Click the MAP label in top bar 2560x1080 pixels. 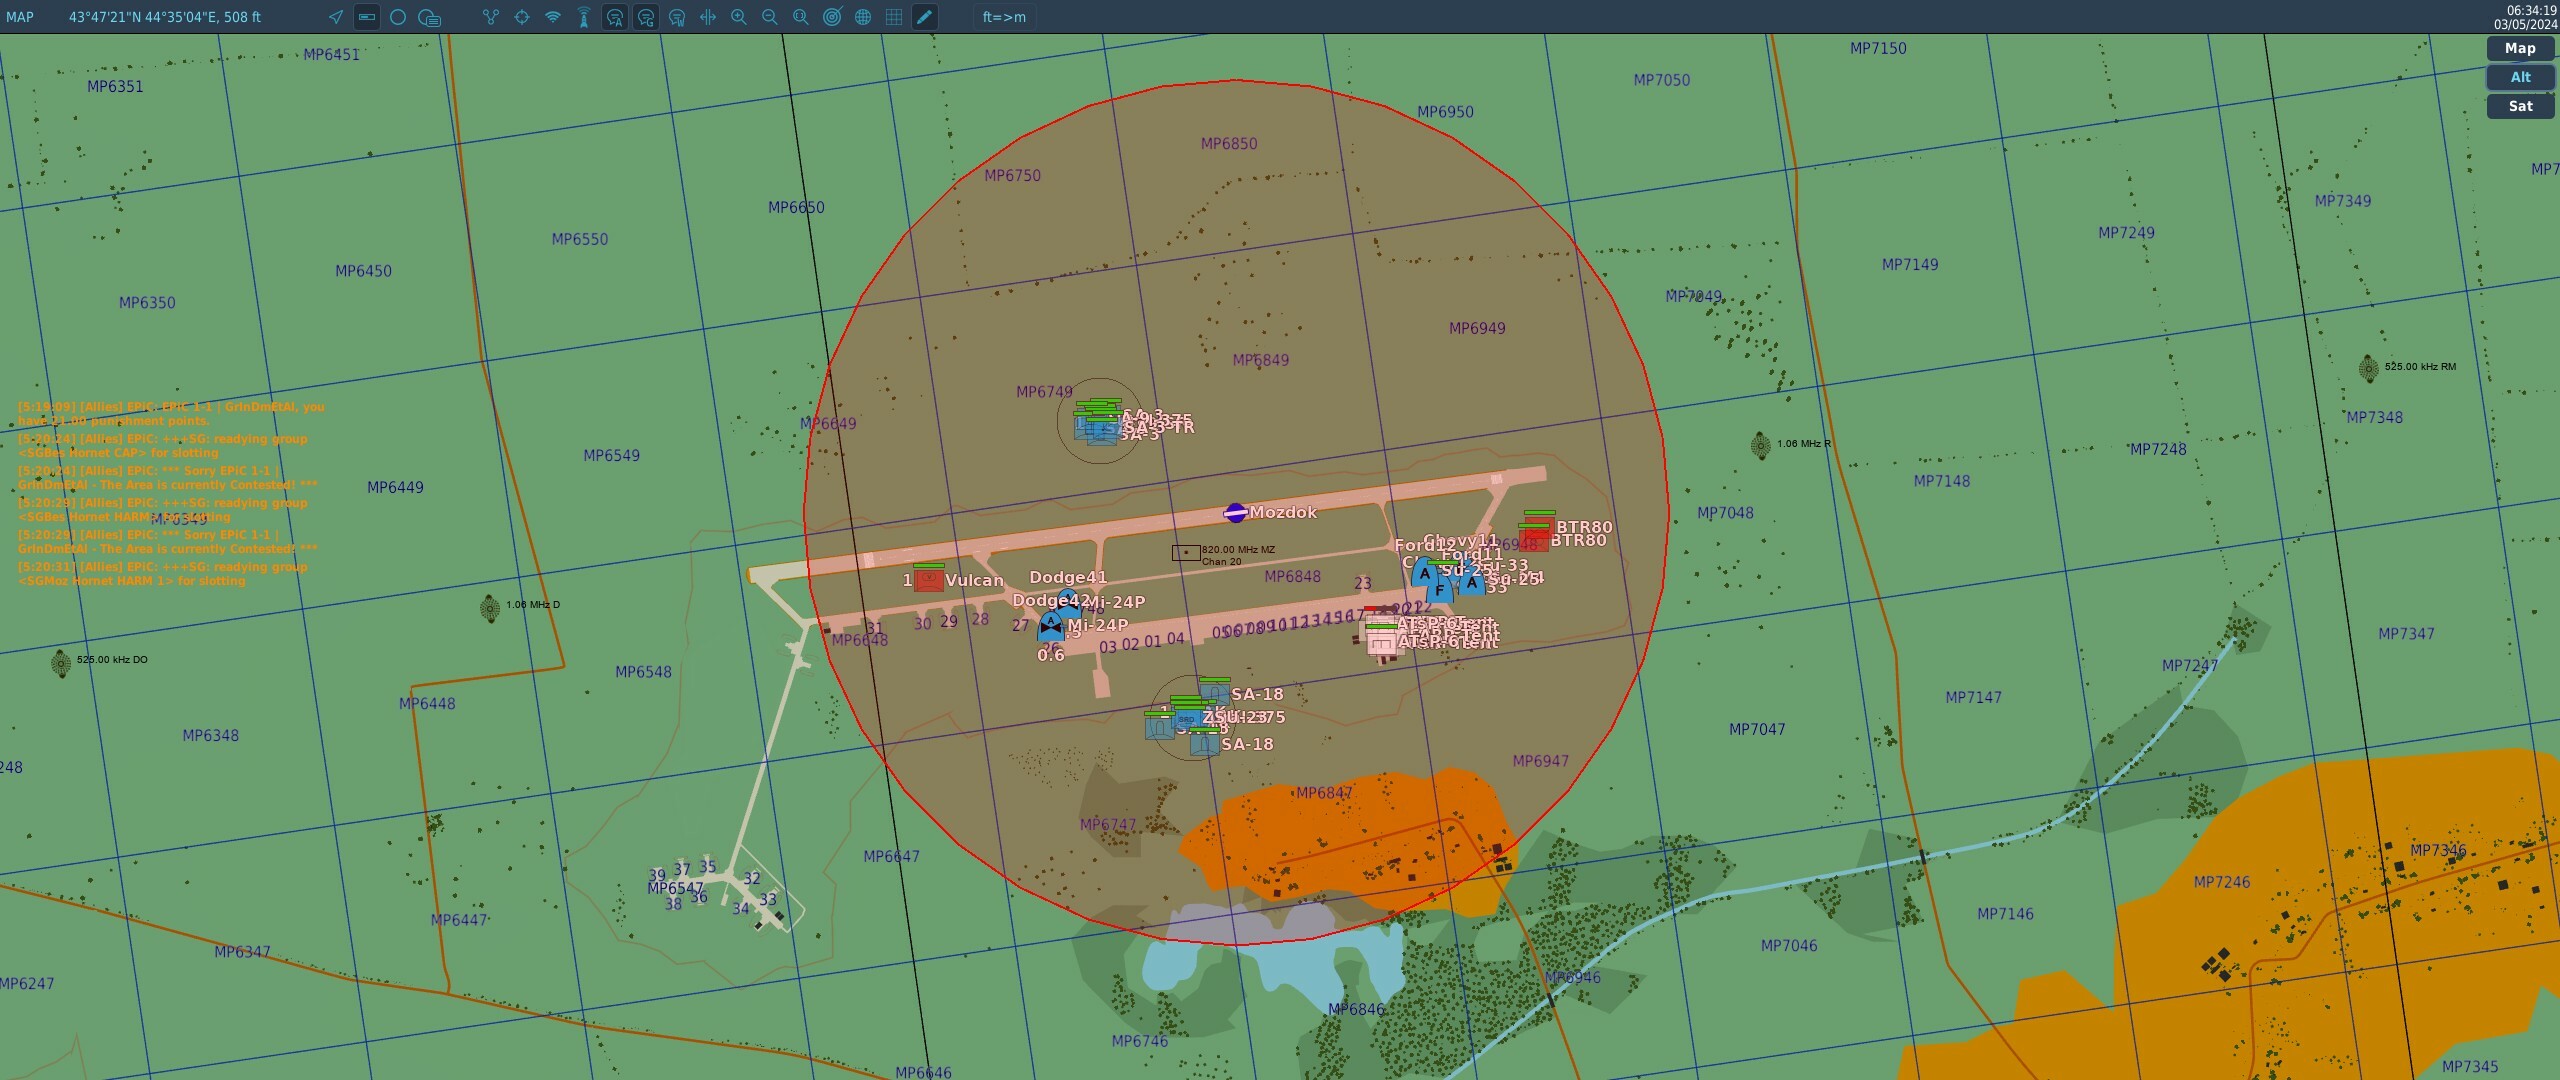click(x=20, y=17)
